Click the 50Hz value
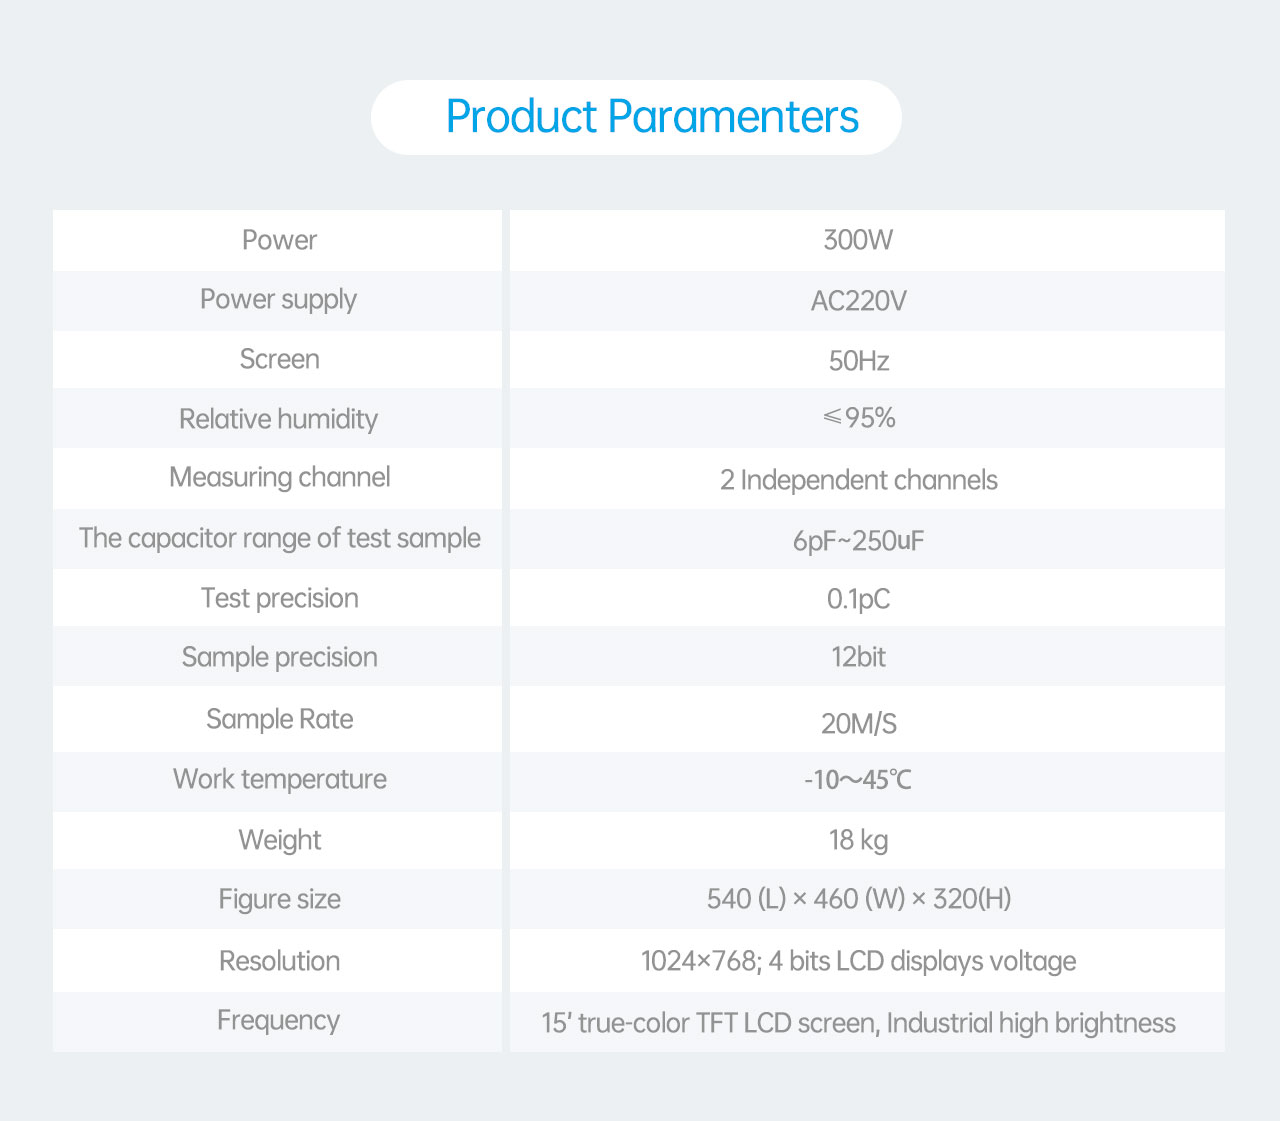 tap(858, 360)
